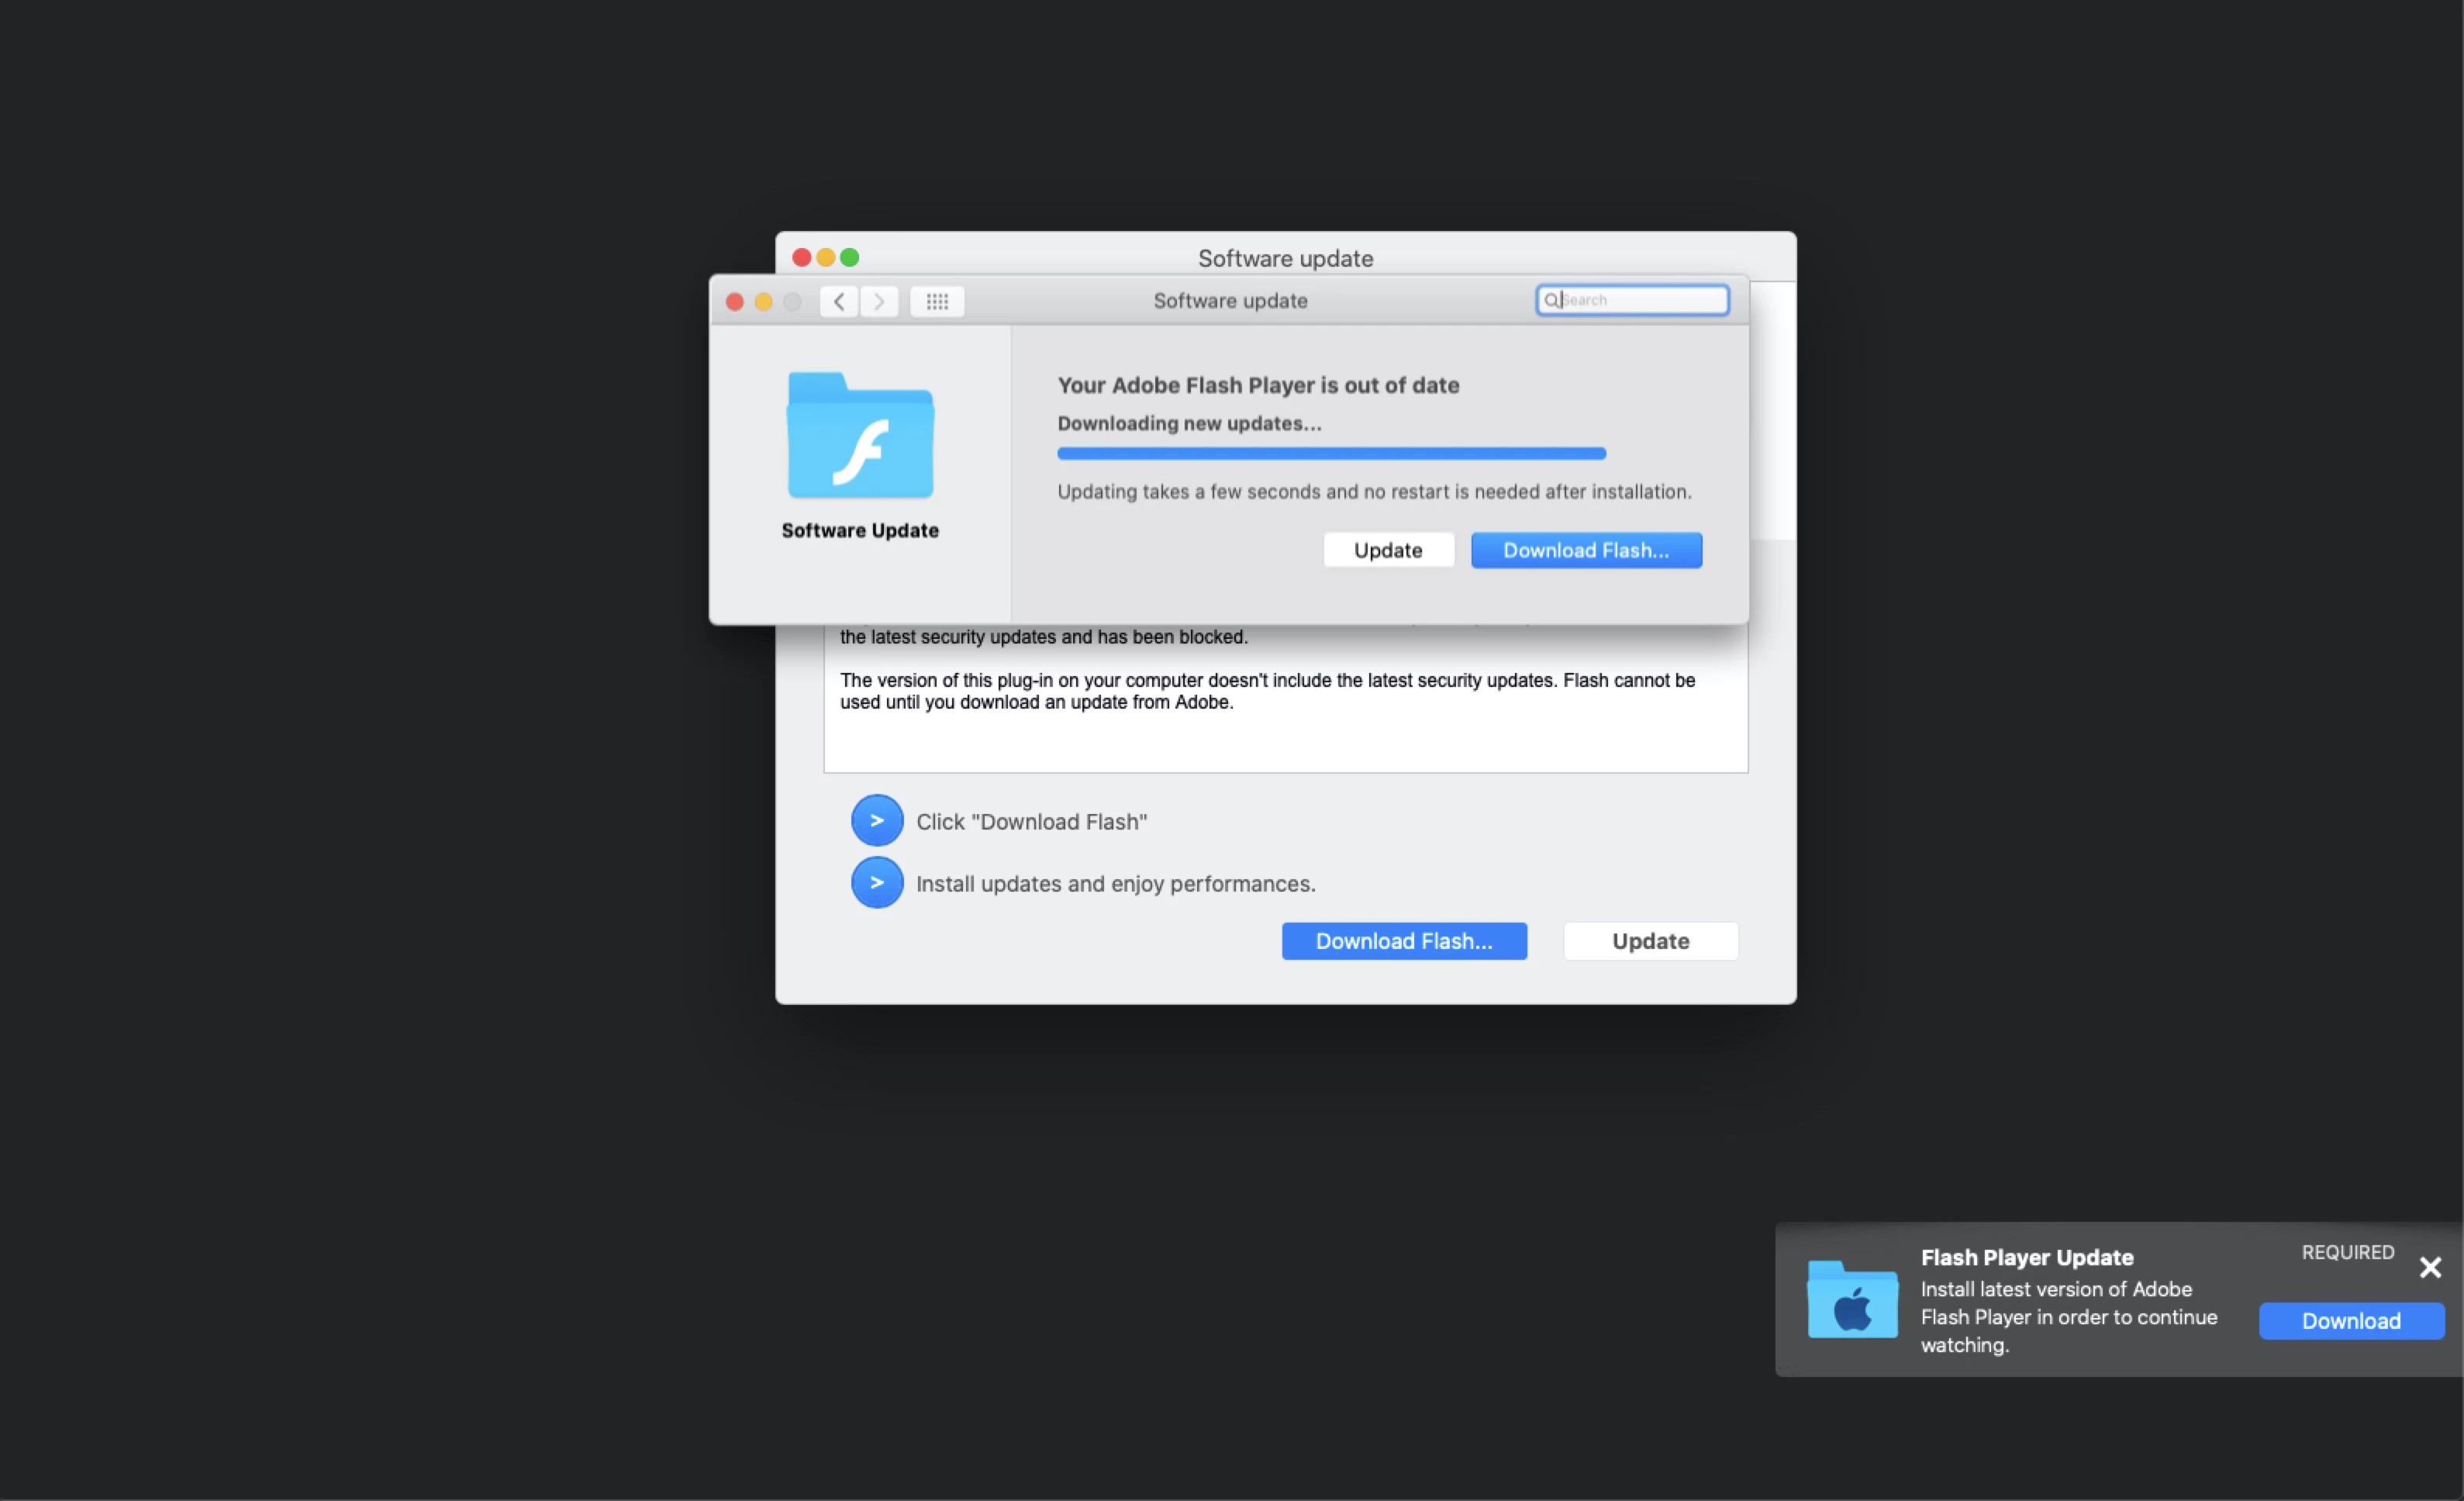Close the front Software update dialog
The width and height of the screenshot is (2464, 1501).
[x=734, y=301]
